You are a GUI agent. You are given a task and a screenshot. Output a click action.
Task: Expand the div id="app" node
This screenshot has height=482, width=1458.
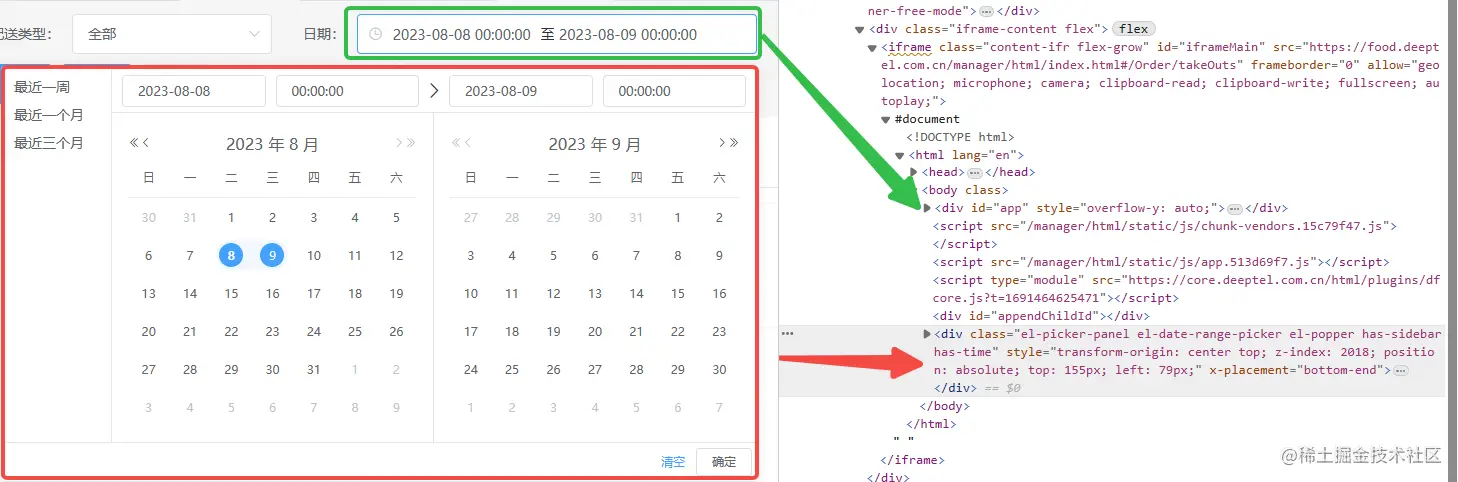[x=927, y=209]
